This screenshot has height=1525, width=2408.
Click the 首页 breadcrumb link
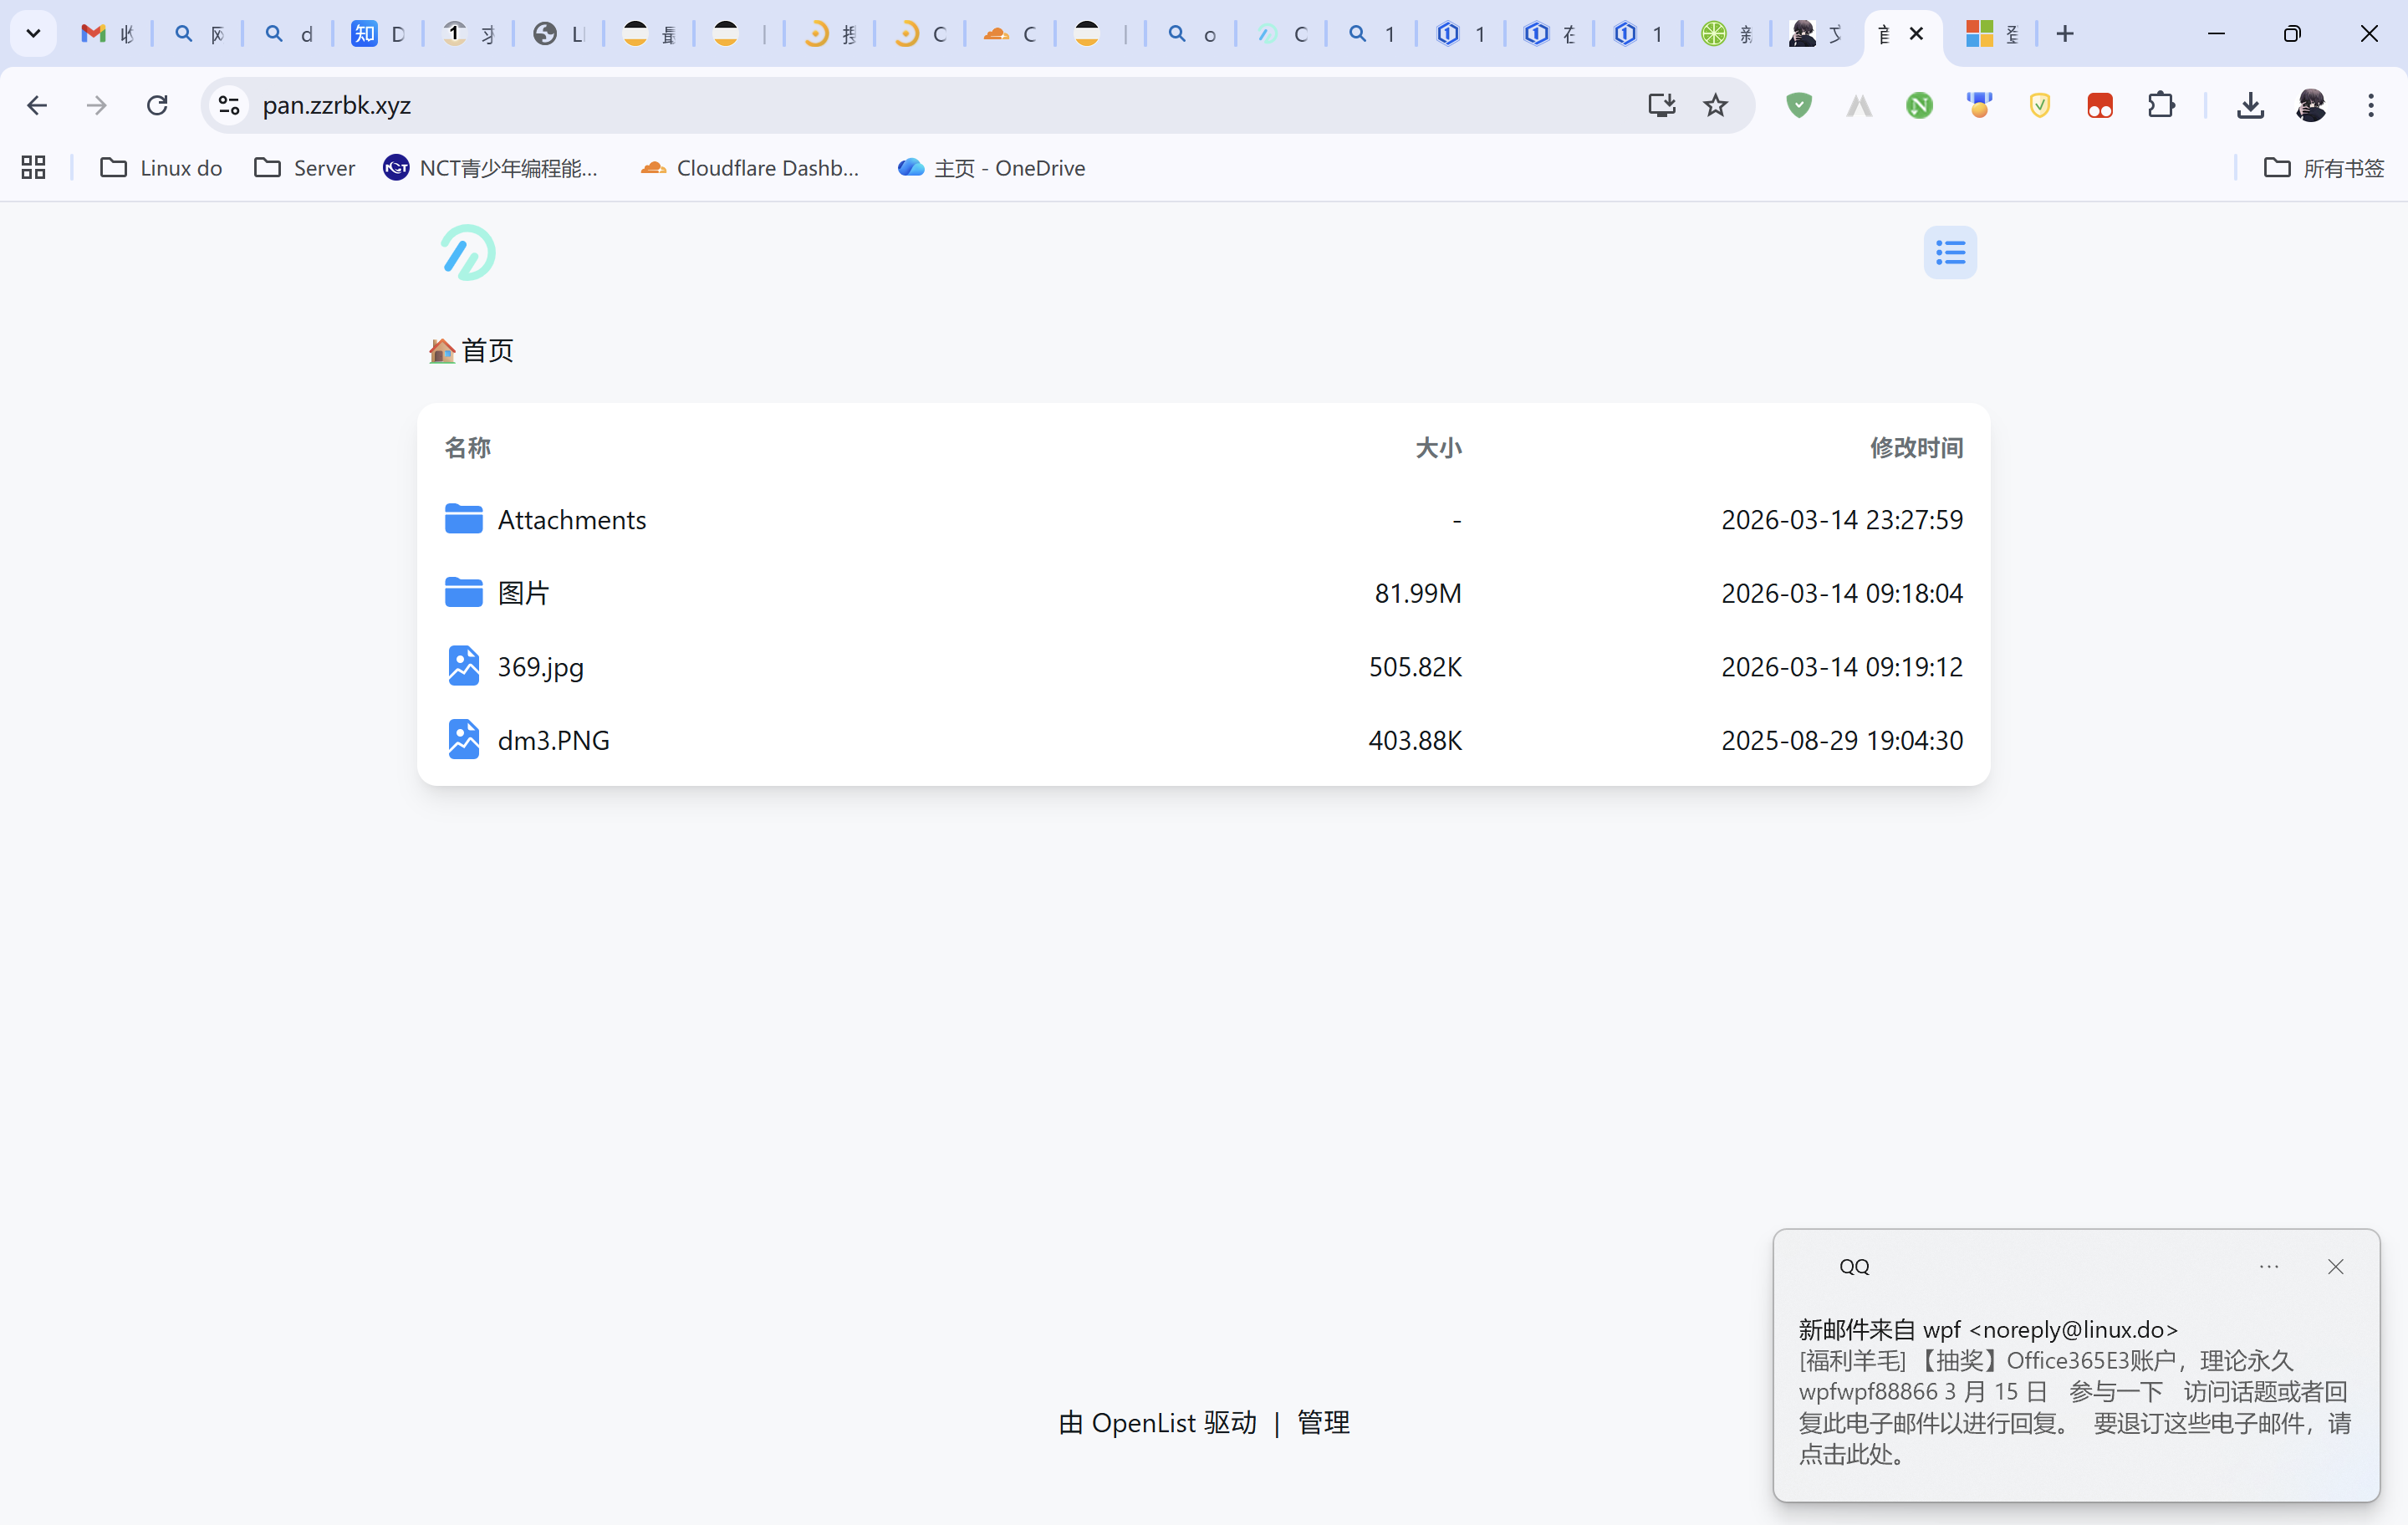(486, 350)
